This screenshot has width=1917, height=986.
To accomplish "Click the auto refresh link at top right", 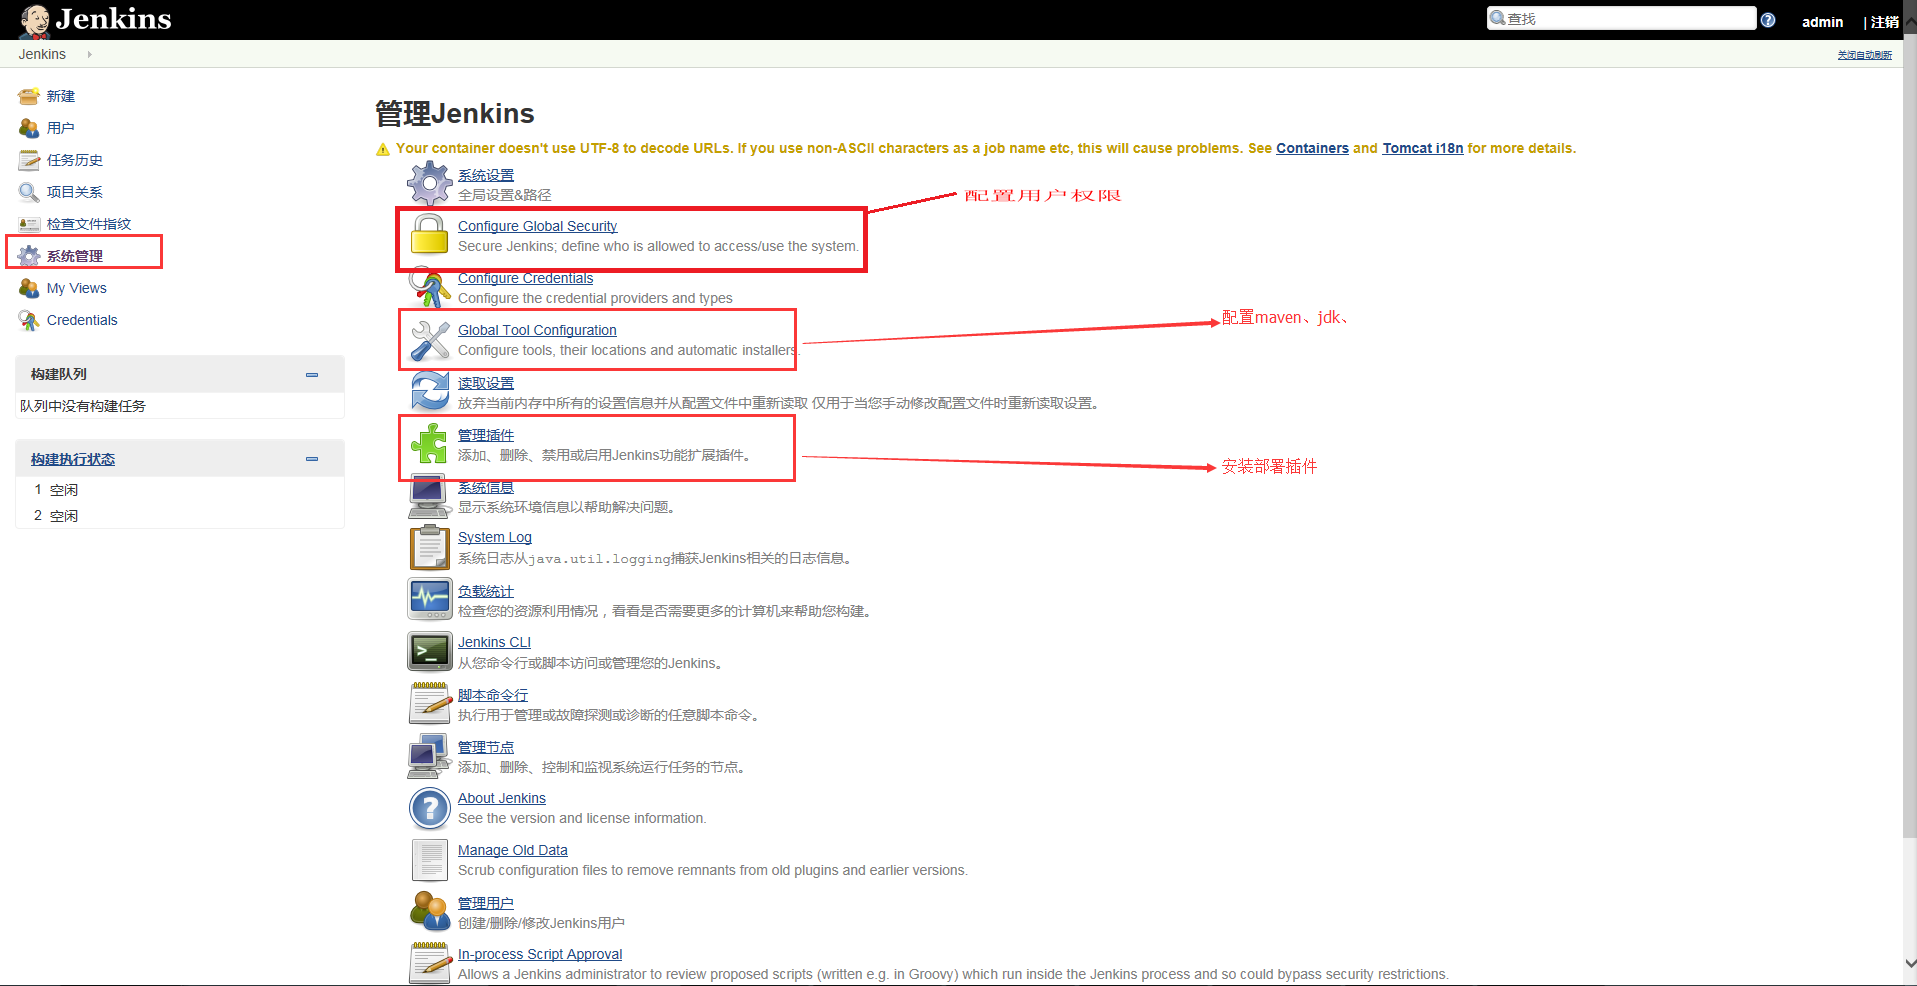I will [1864, 55].
